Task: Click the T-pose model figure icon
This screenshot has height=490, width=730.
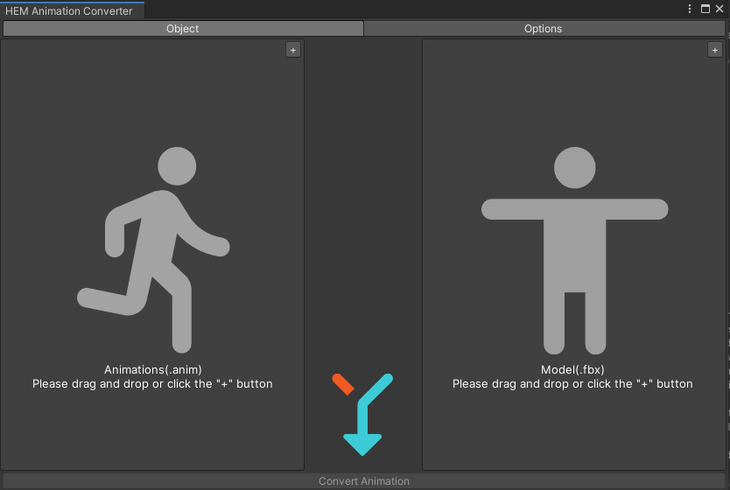Action: pos(574,250)
